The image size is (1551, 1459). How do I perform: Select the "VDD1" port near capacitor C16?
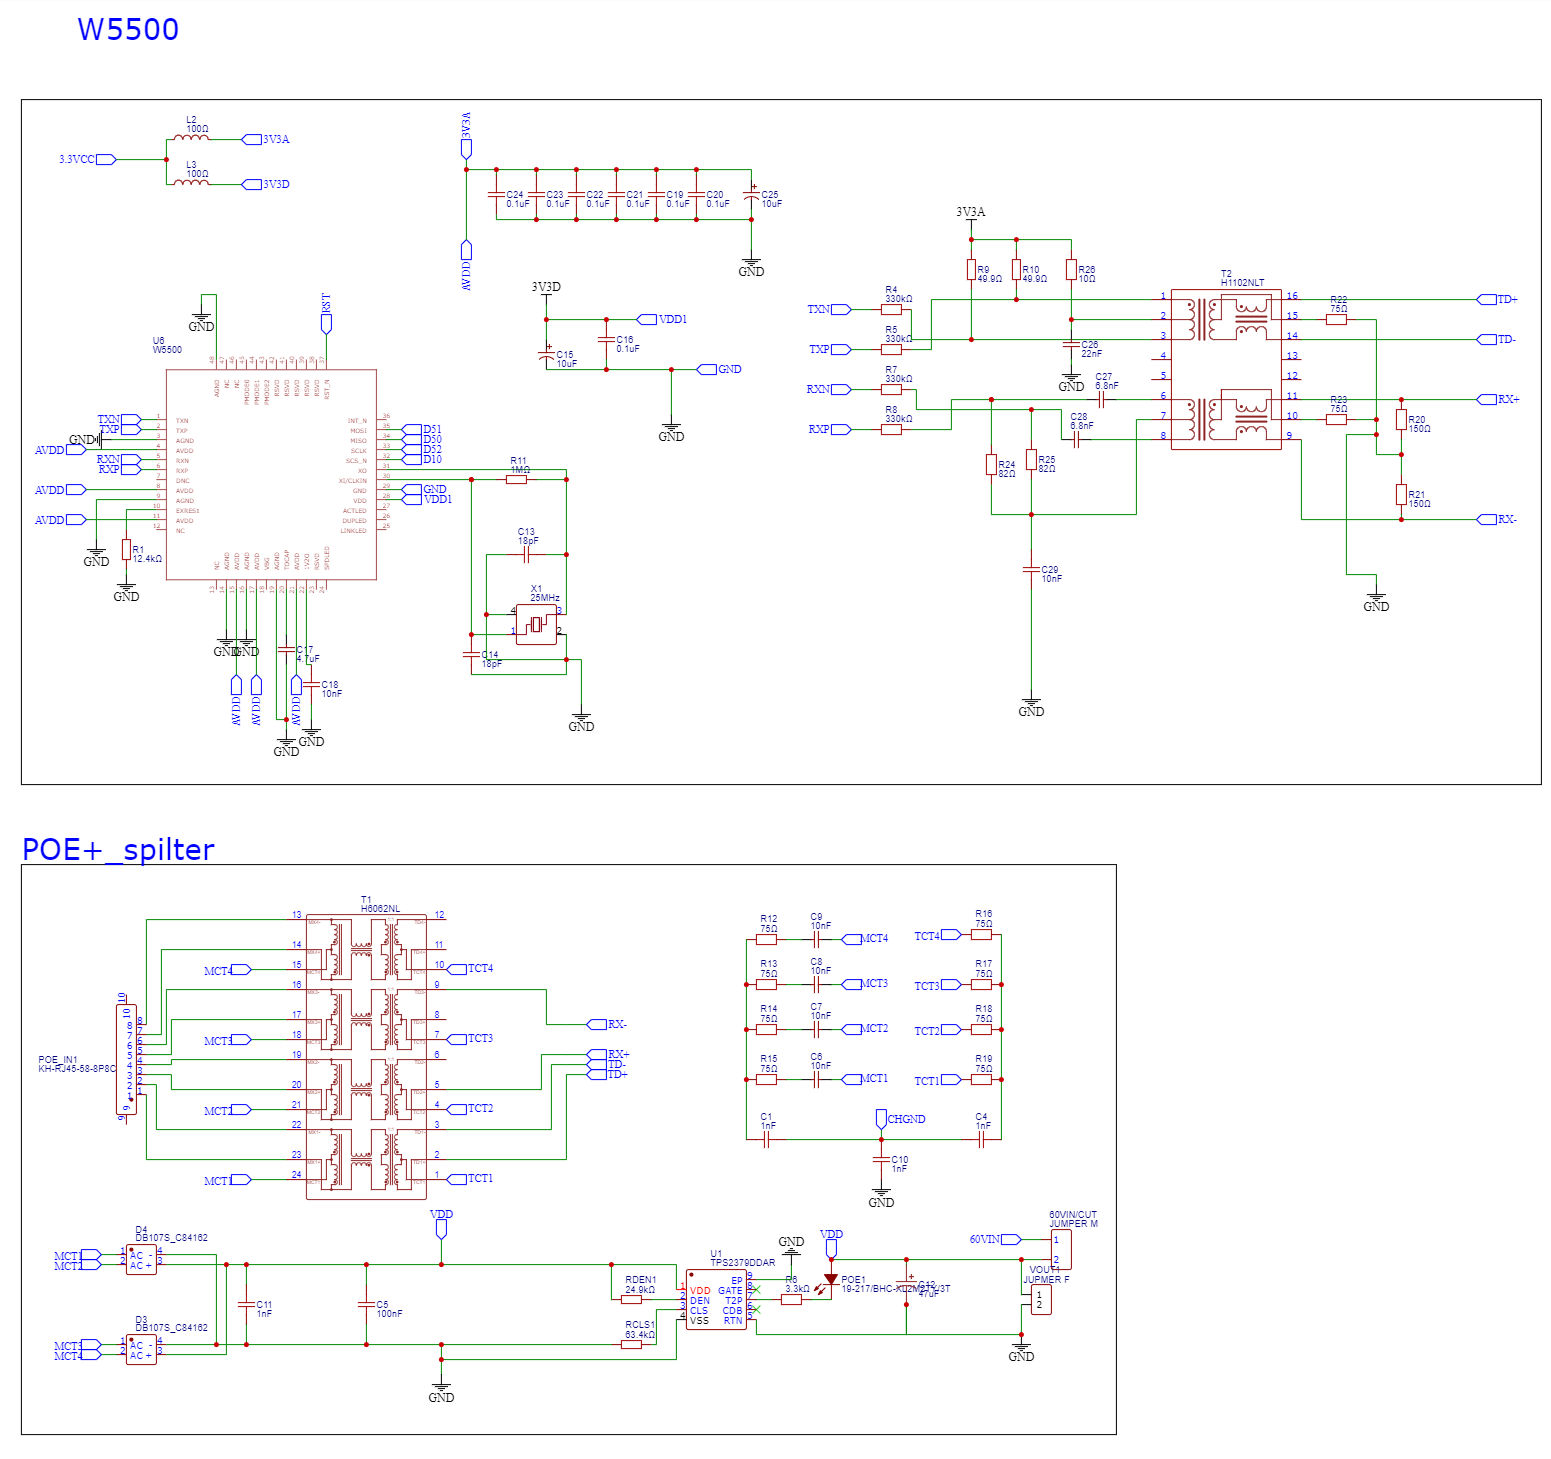pos(662,319)
